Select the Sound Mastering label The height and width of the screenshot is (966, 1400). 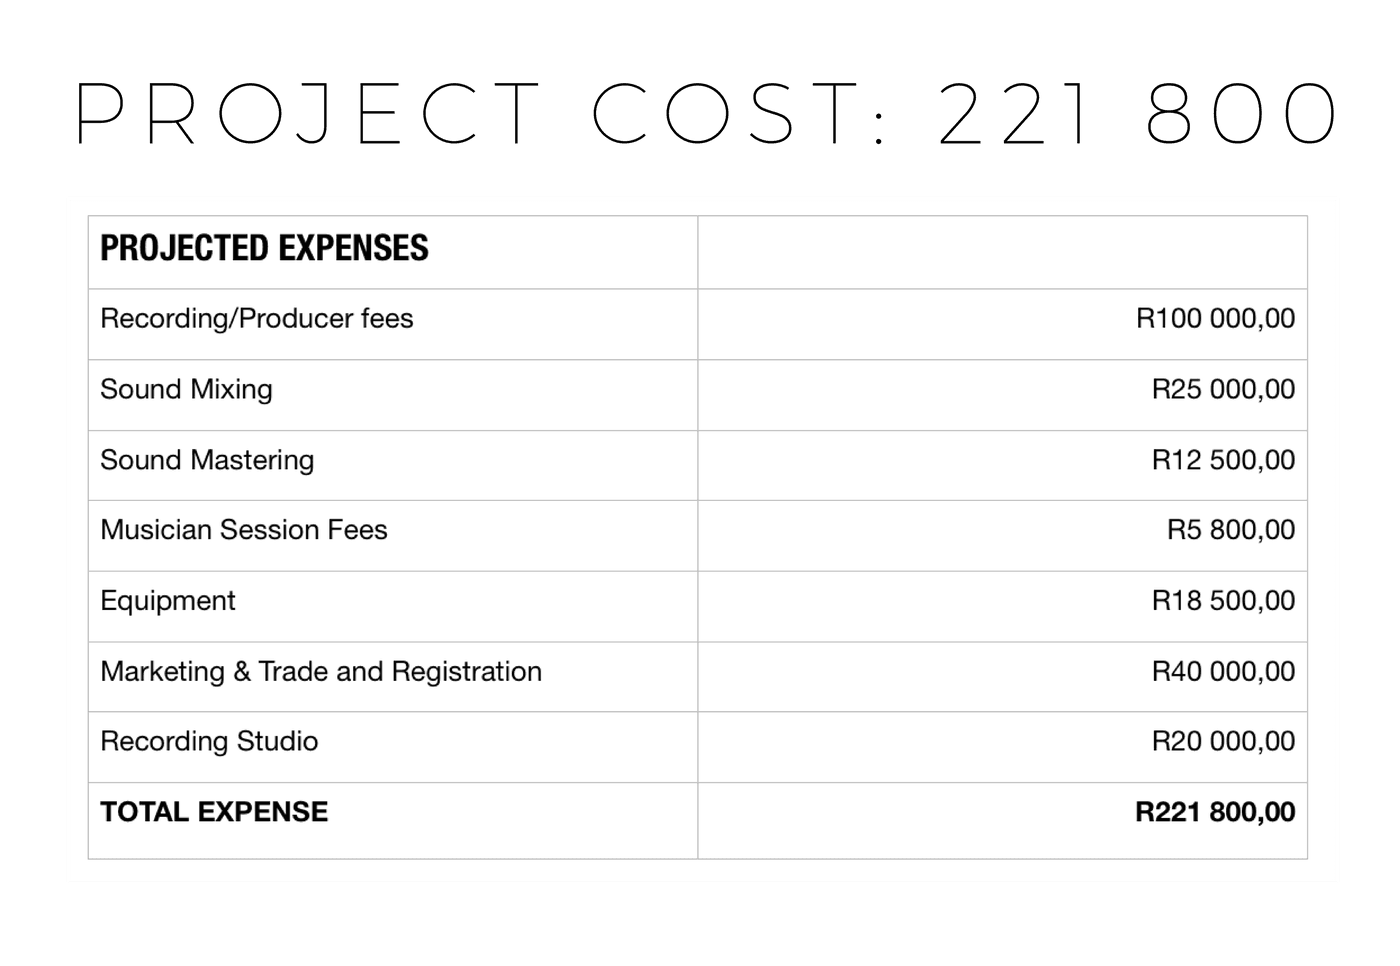coord(207,460)
